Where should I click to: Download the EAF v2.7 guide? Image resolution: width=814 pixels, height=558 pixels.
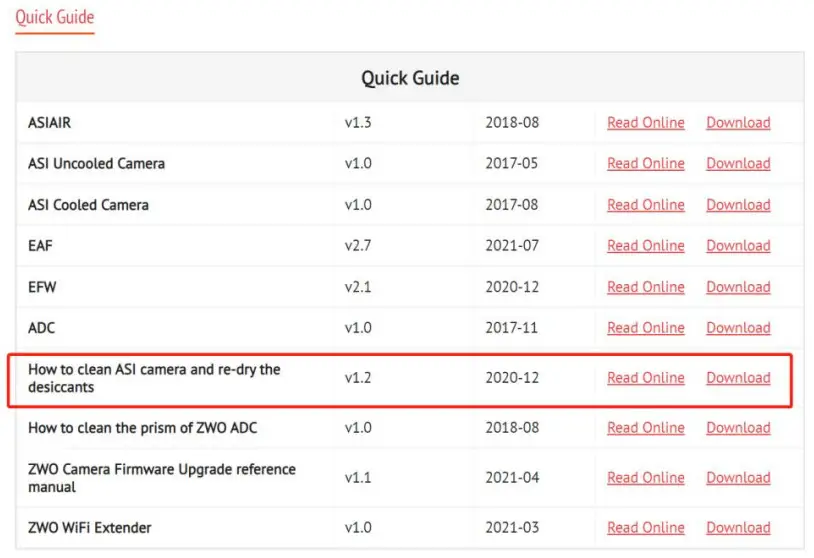(738, 246)
